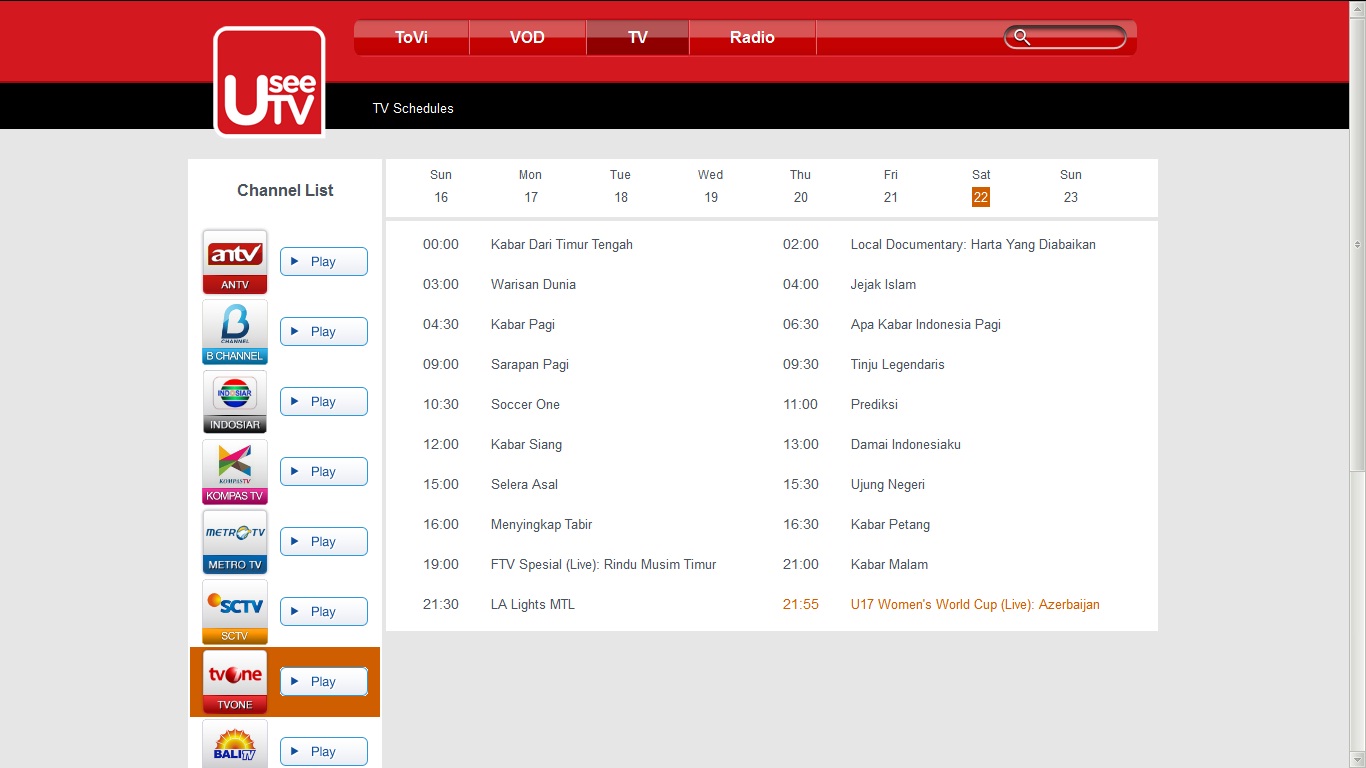1366x768 pixels.
Task: Open the UseeTV logo home link
Action: tap(269, 81)
